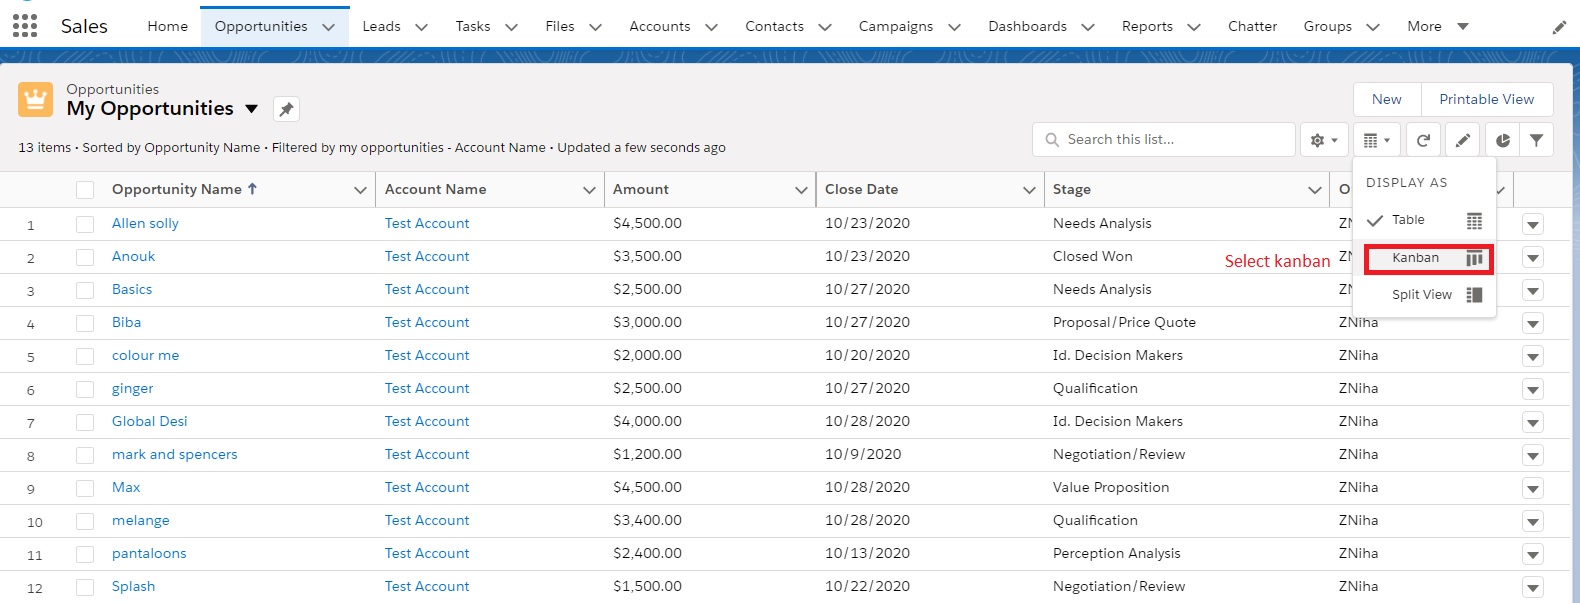Select Kanban from Display As menu

(1428, 258)
